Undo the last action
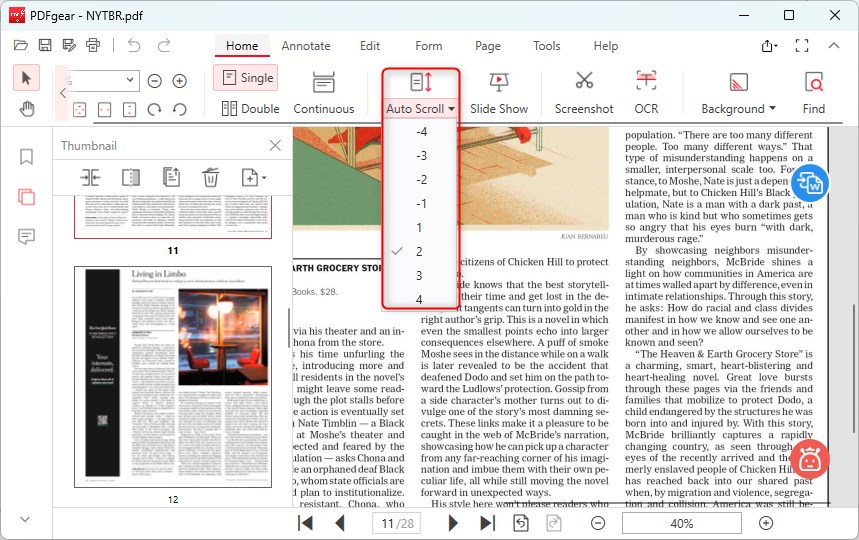This screenshot has width=859, height=540. pyautogui.click(x=134, y=45)
